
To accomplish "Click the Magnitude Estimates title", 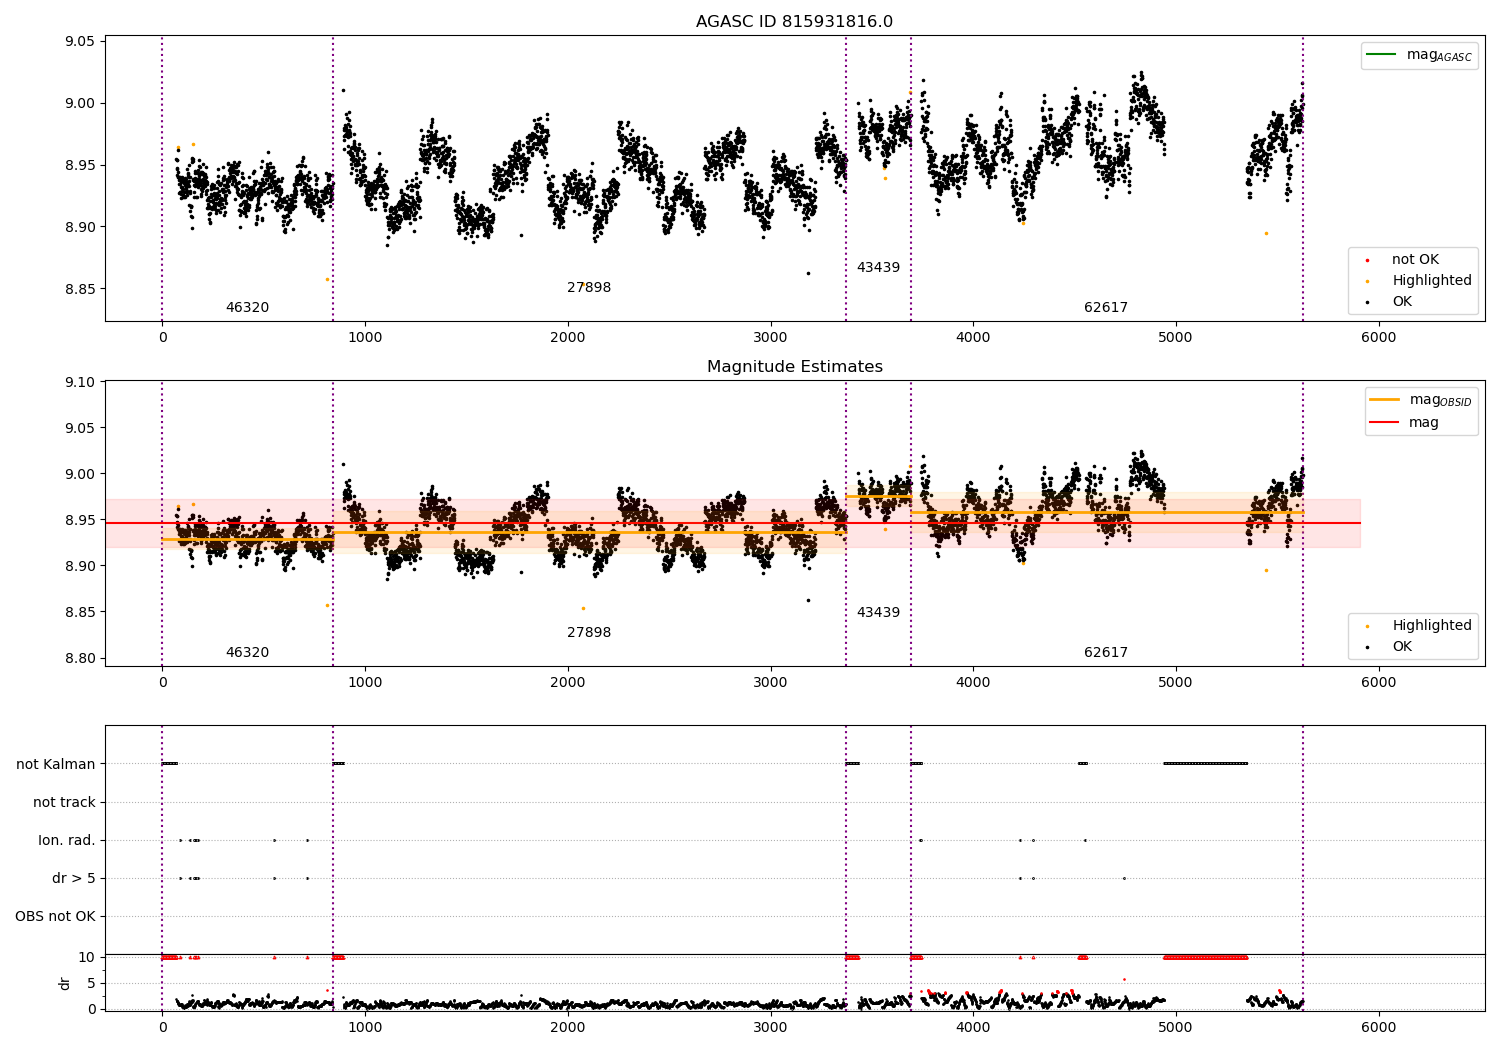I will tap(794, 367).
